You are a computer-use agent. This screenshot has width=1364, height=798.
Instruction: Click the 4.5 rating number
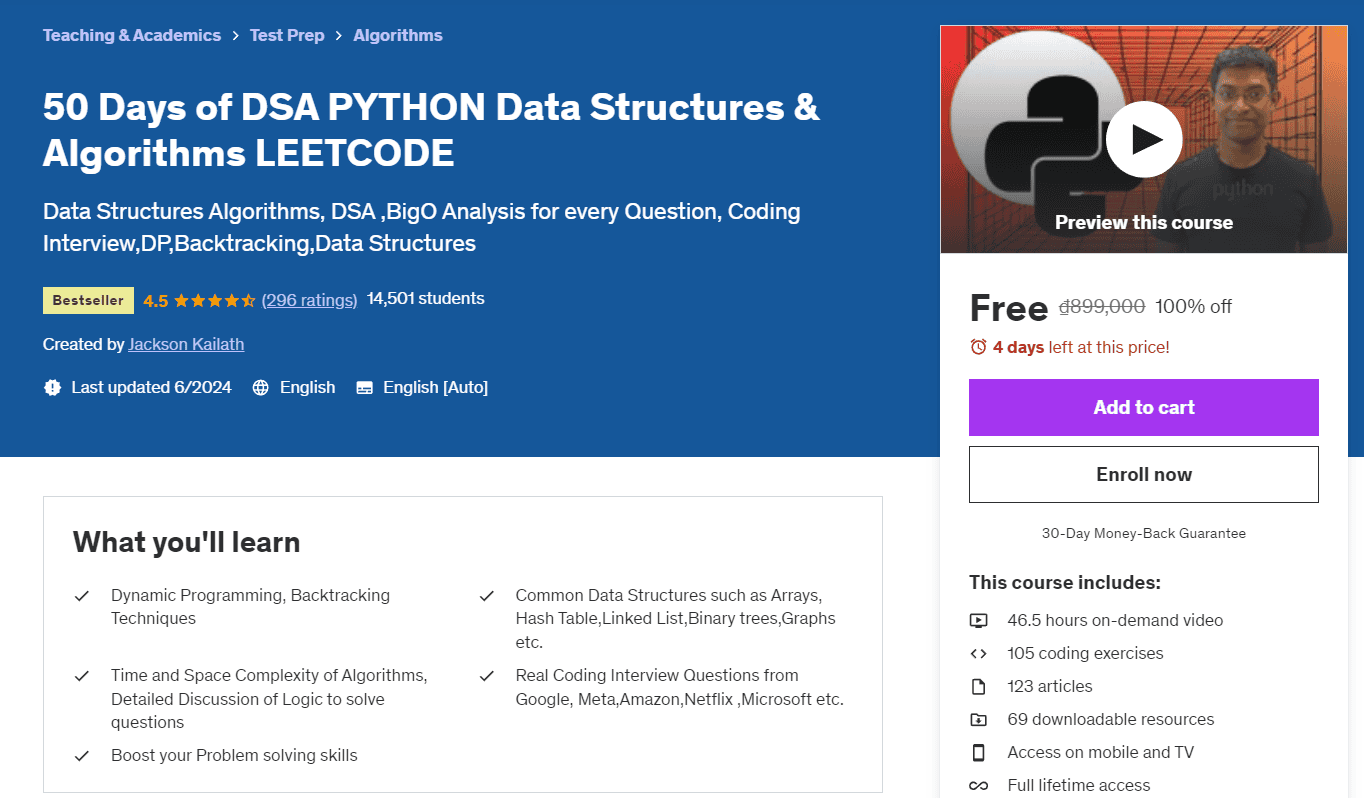tap(156, 300)
